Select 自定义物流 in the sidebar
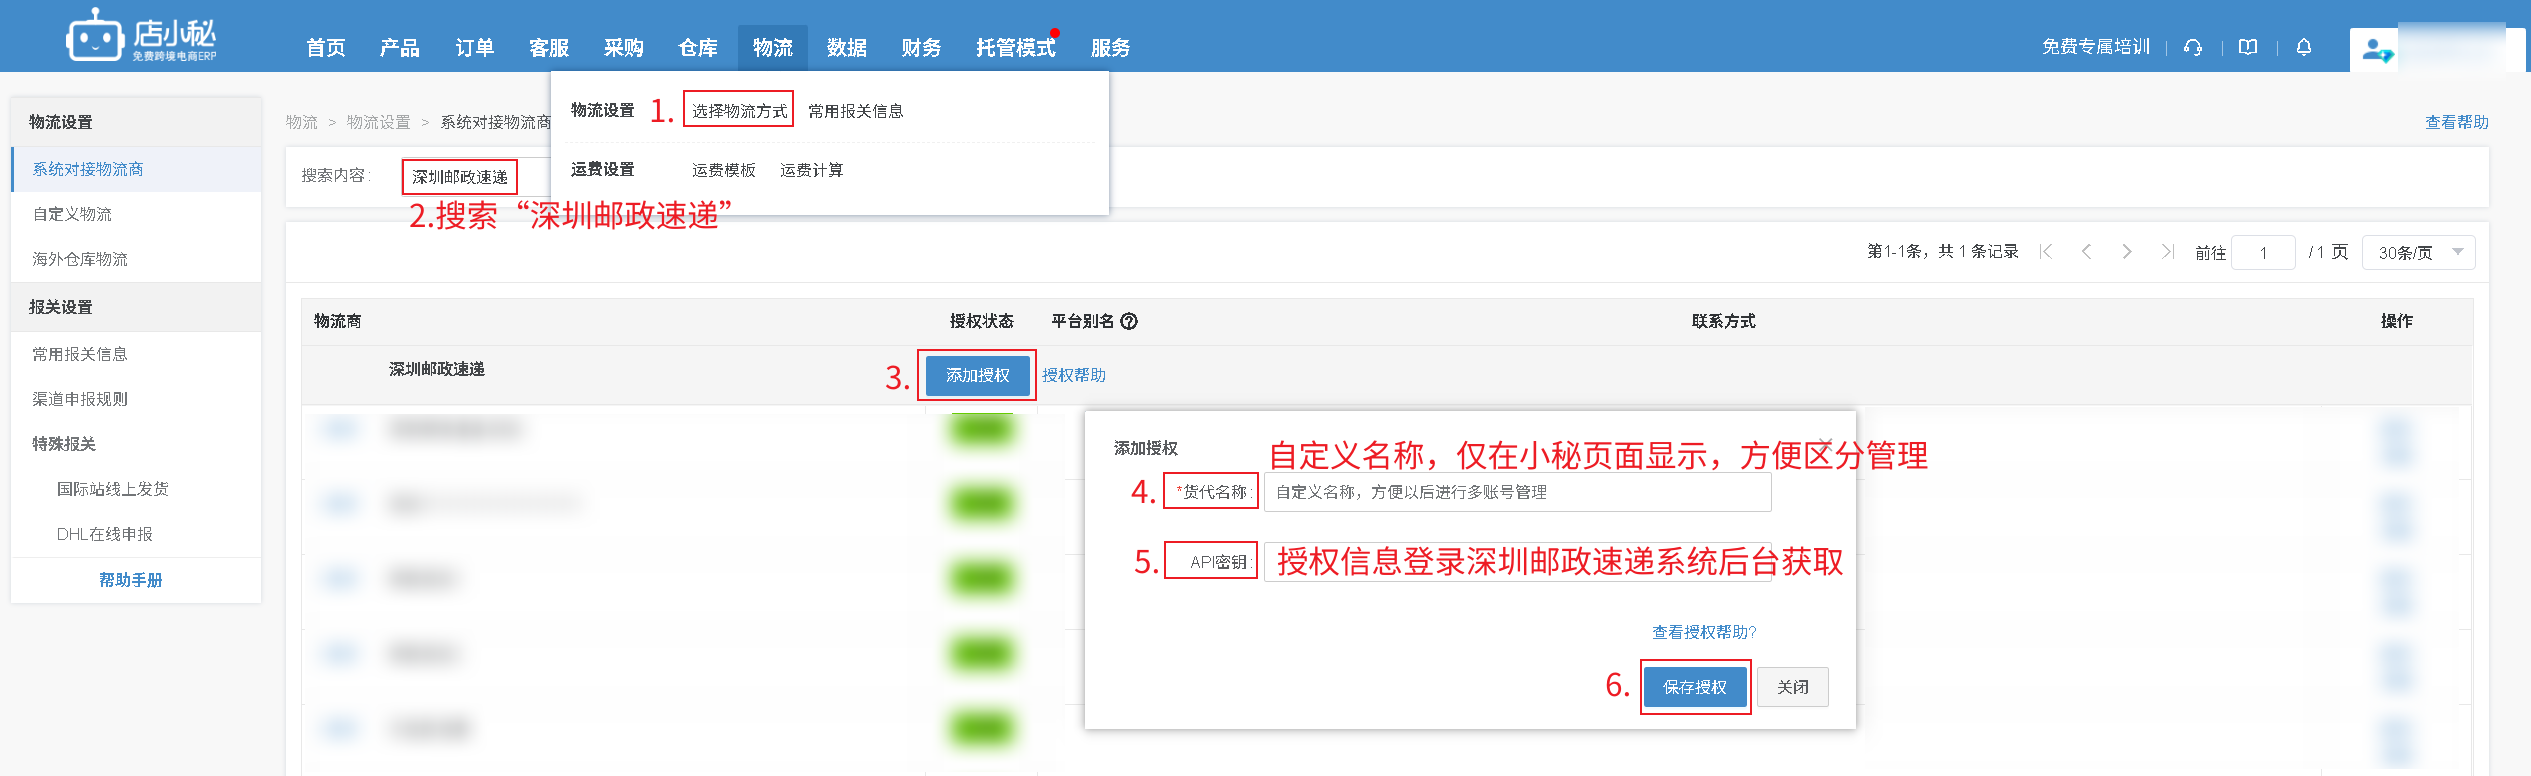Viewport: 2531px width, 776px height. click(x=72, y=214)
